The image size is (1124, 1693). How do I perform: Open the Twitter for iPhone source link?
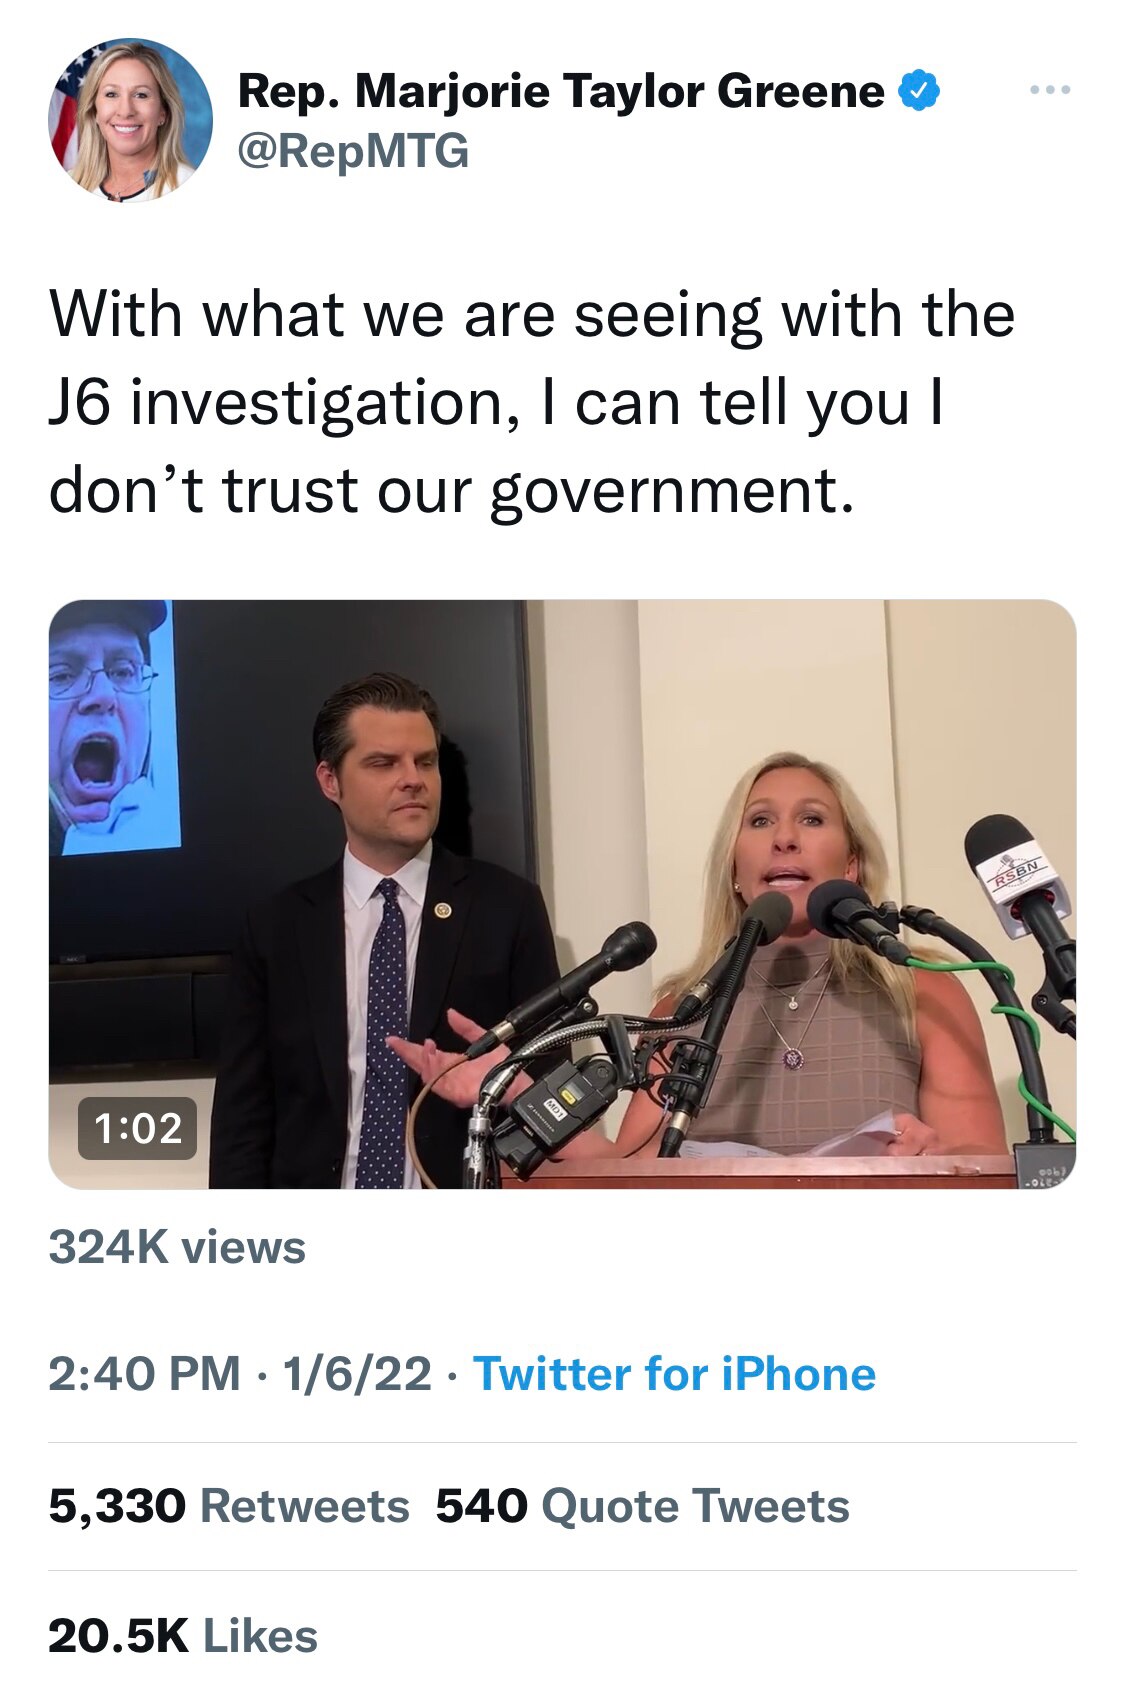point(674,1373)
